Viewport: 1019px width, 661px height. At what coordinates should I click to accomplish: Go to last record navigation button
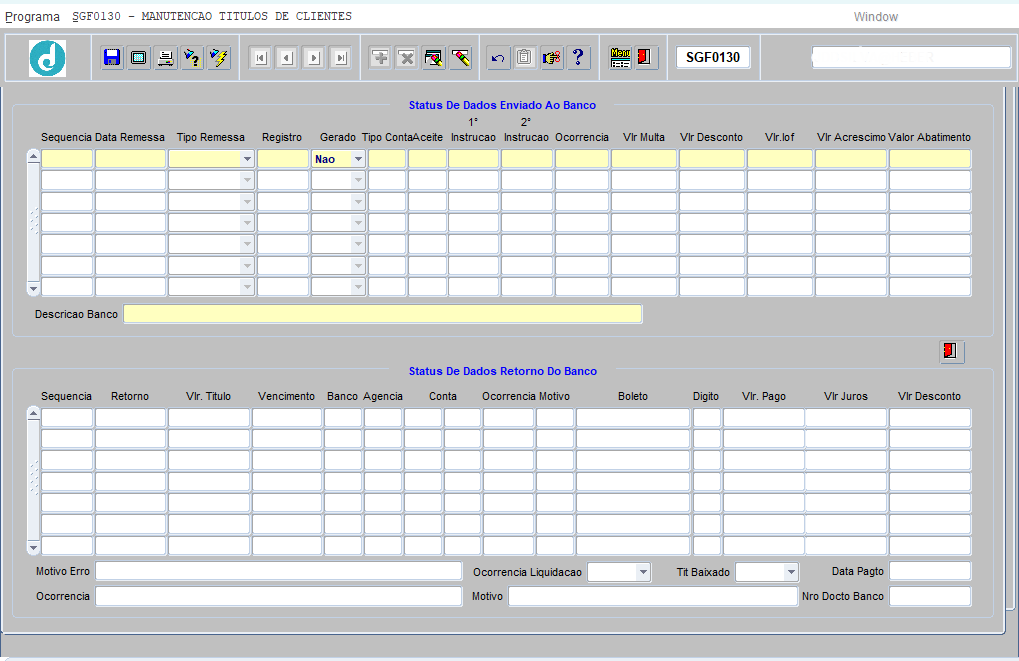coord(341,58)
